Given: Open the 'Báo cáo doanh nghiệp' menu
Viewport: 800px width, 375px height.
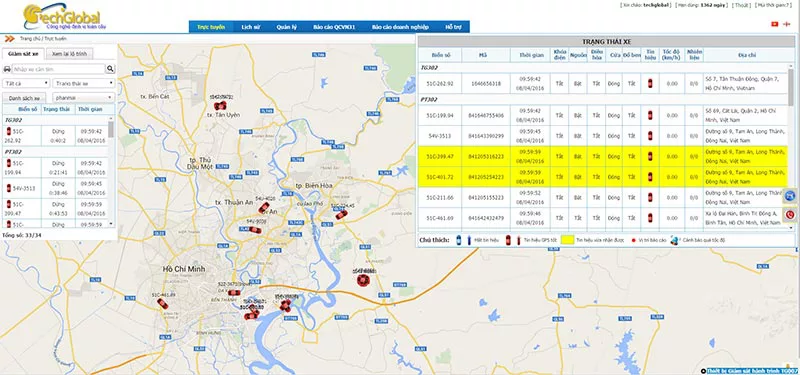Looking at the screenshot, I should [x=400, y=27].
